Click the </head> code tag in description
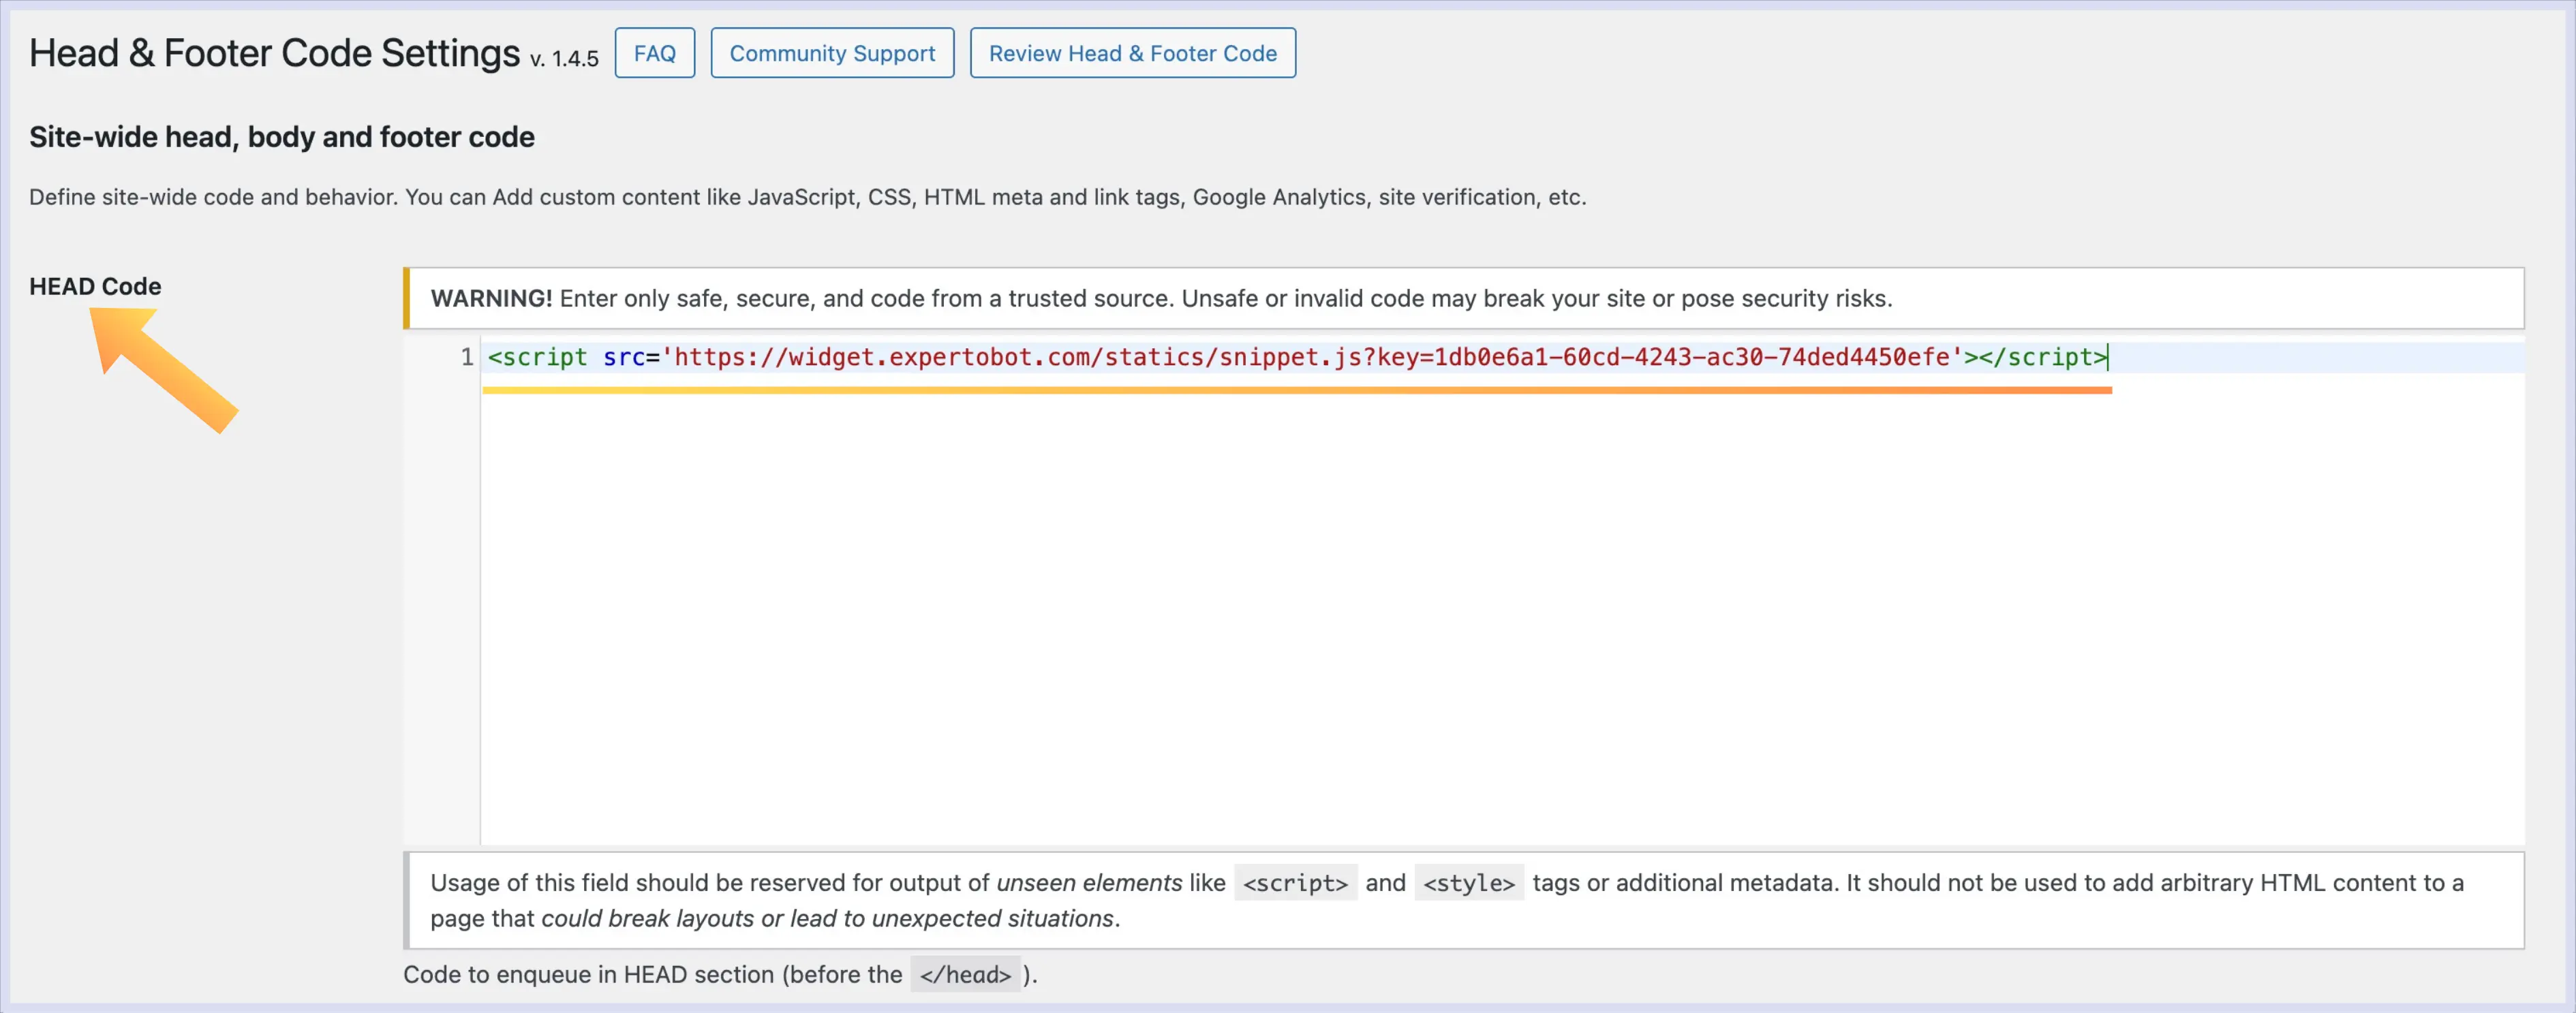 (965, 975)
